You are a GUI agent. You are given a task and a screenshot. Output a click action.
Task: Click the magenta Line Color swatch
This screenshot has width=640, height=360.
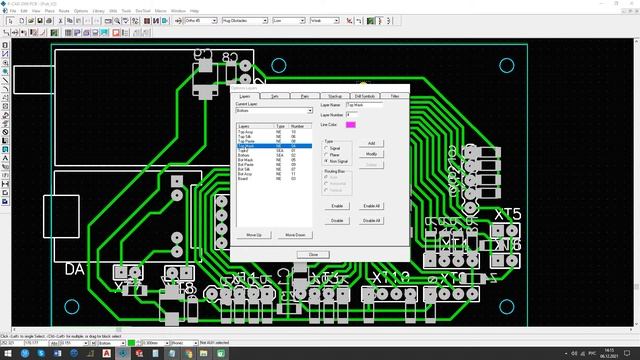click(x=351, y=124)
